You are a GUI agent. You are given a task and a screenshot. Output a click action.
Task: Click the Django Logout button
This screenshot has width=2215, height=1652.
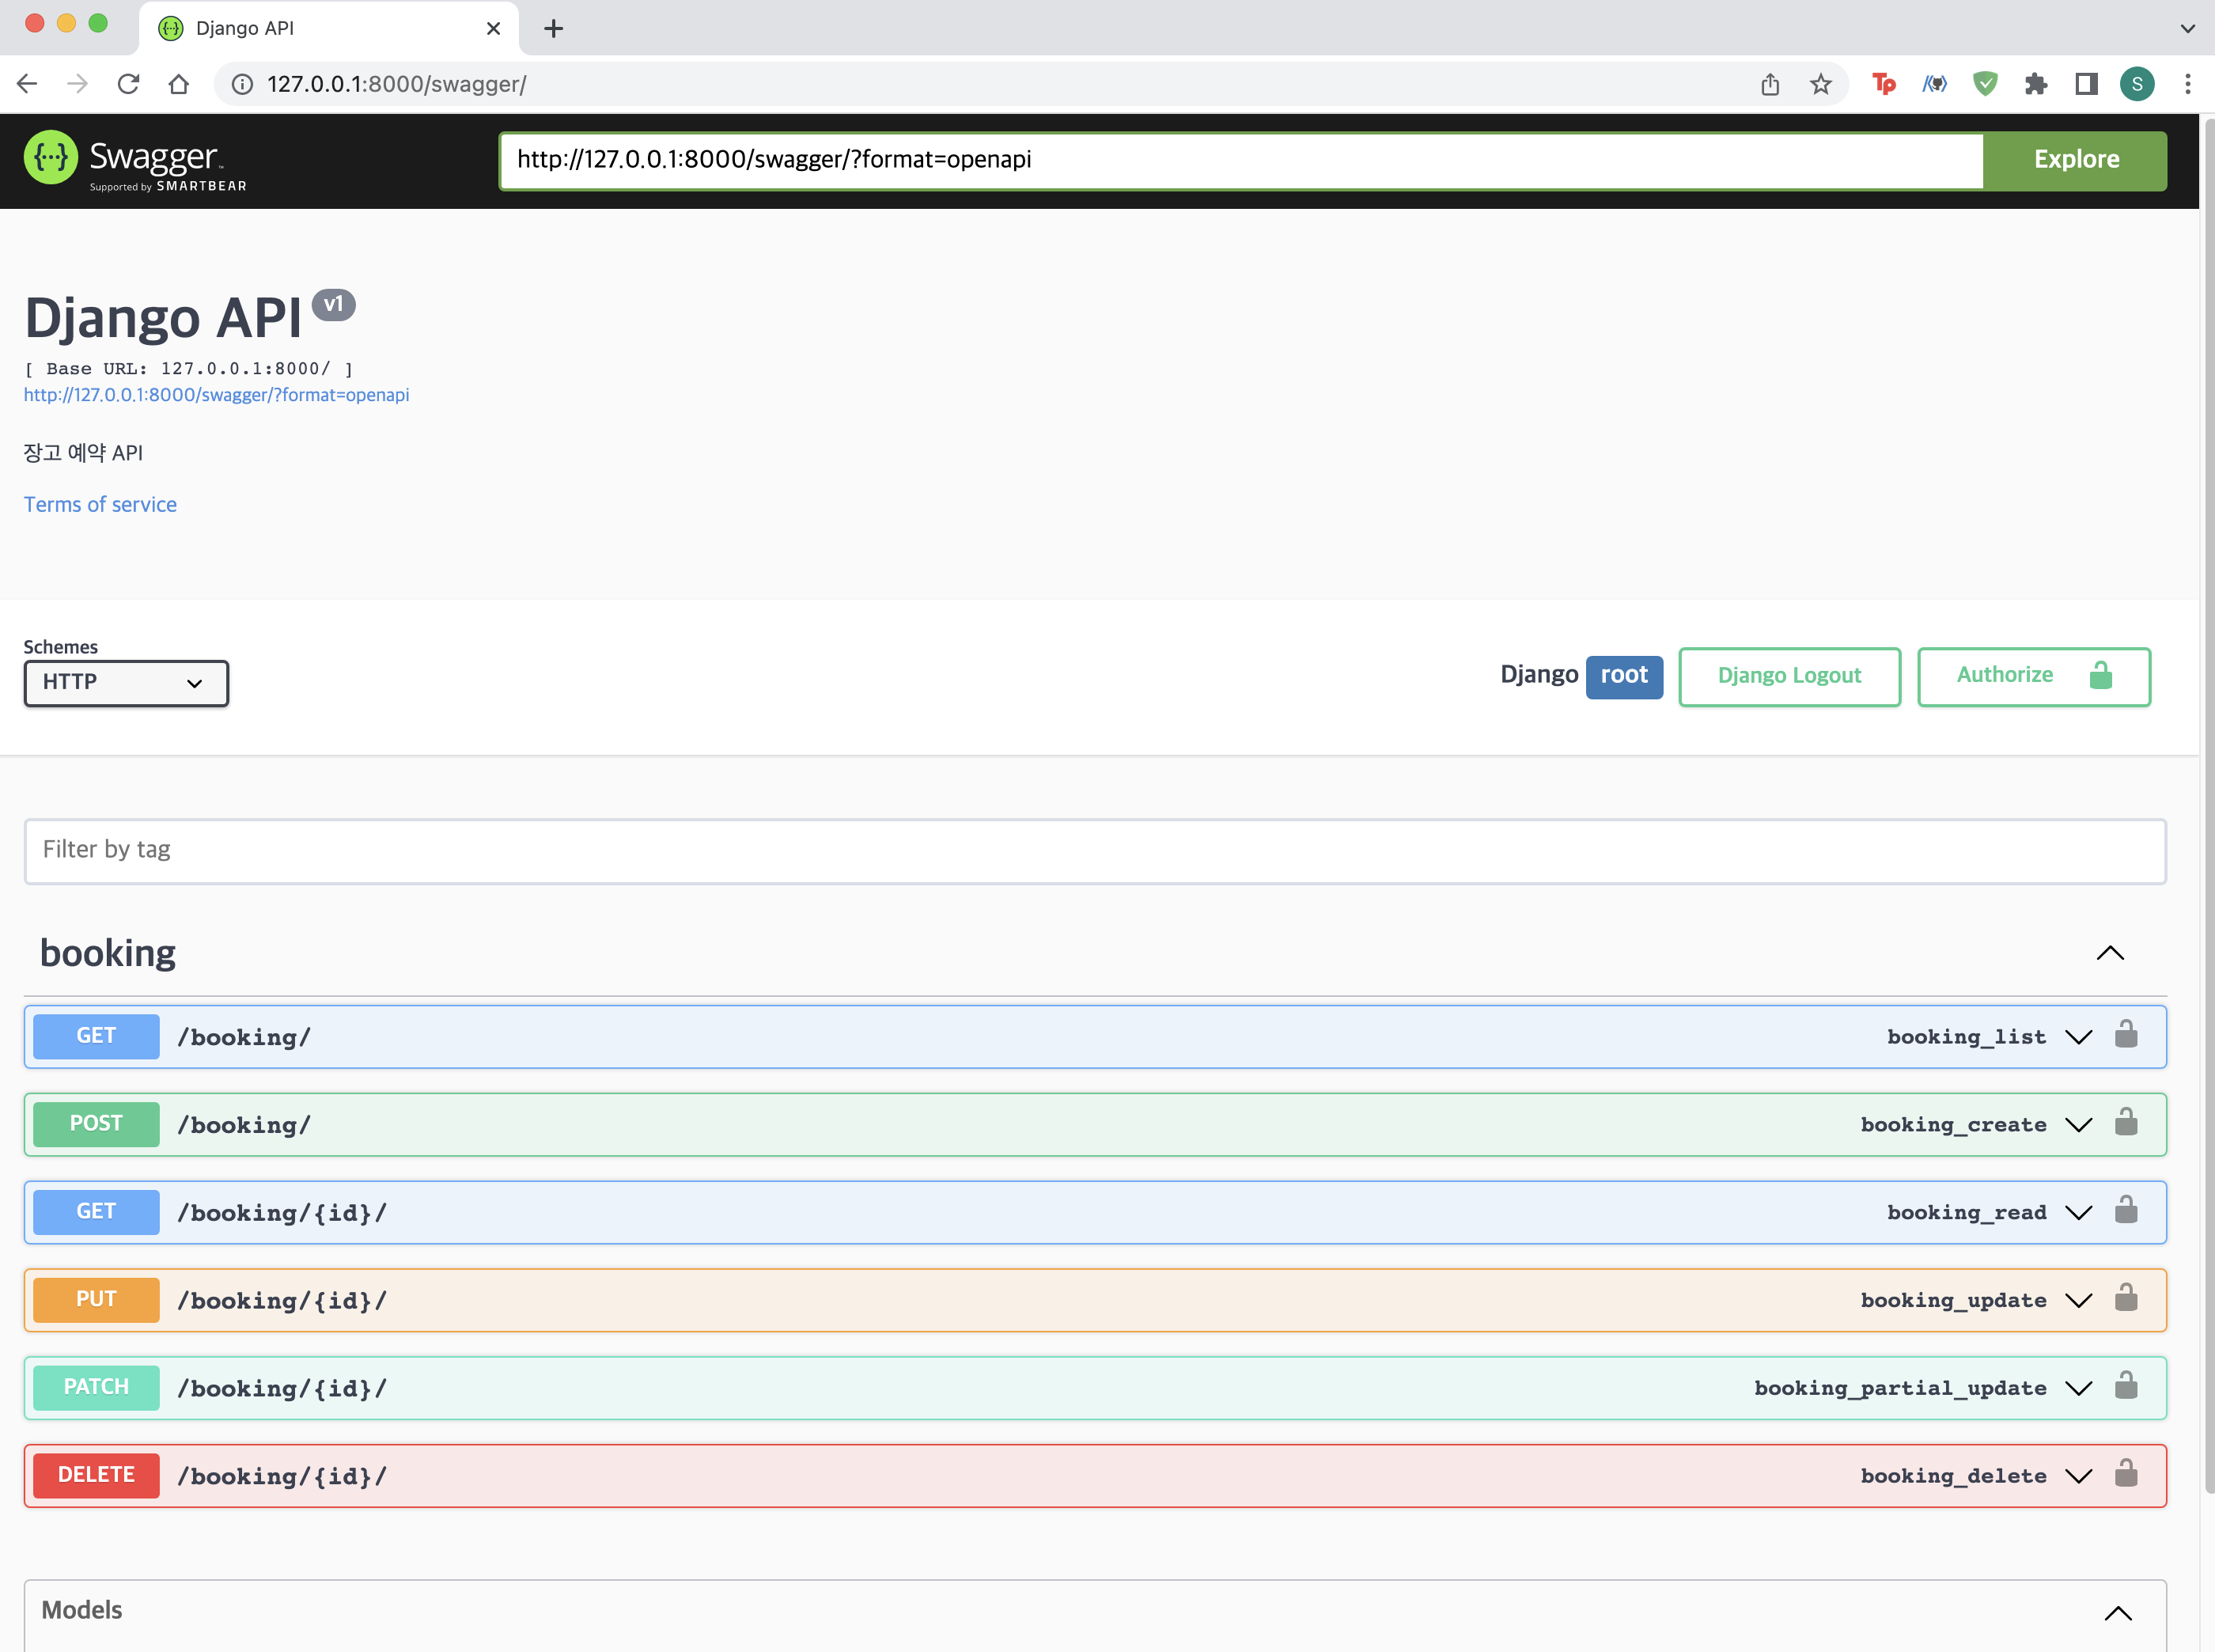pyautogui.click(x=1788, y=676)
